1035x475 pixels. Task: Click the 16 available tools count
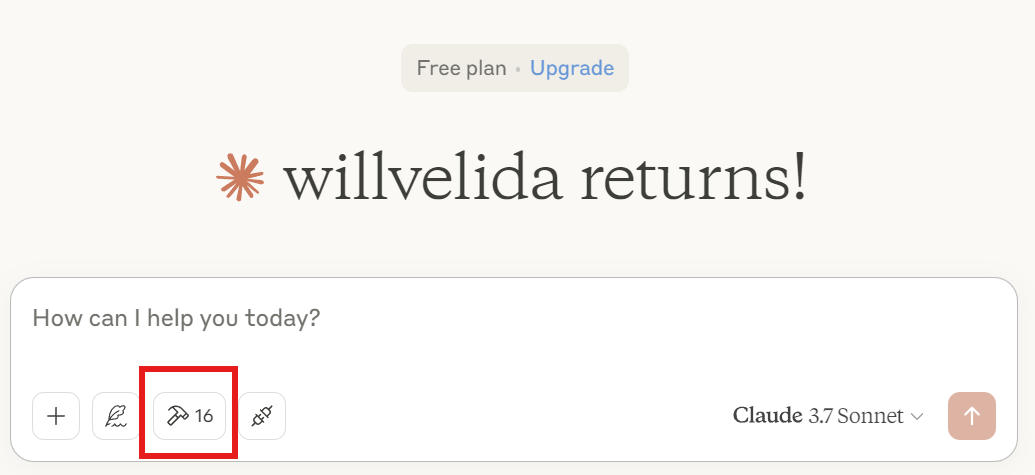(204, 416)
